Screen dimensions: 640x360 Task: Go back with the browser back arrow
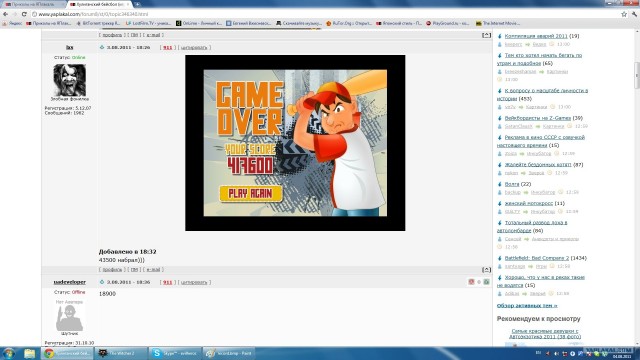click(x=5, y=14)
